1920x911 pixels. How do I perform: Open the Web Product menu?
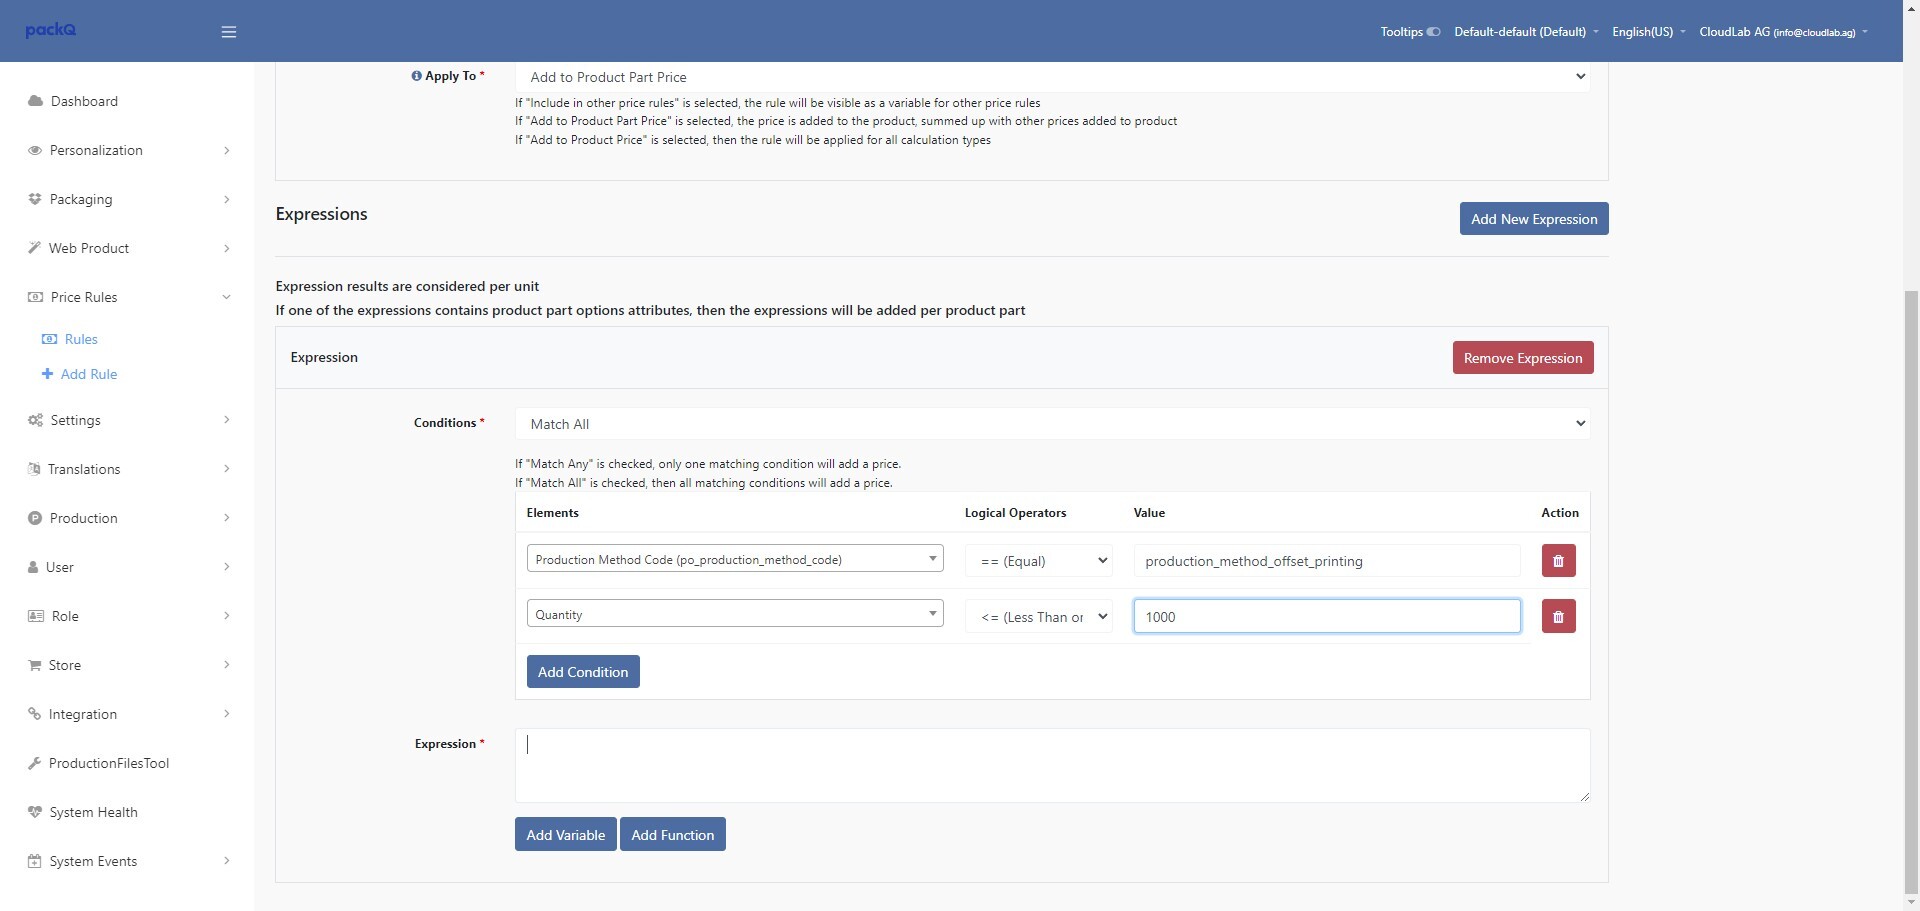click(89, 248)
